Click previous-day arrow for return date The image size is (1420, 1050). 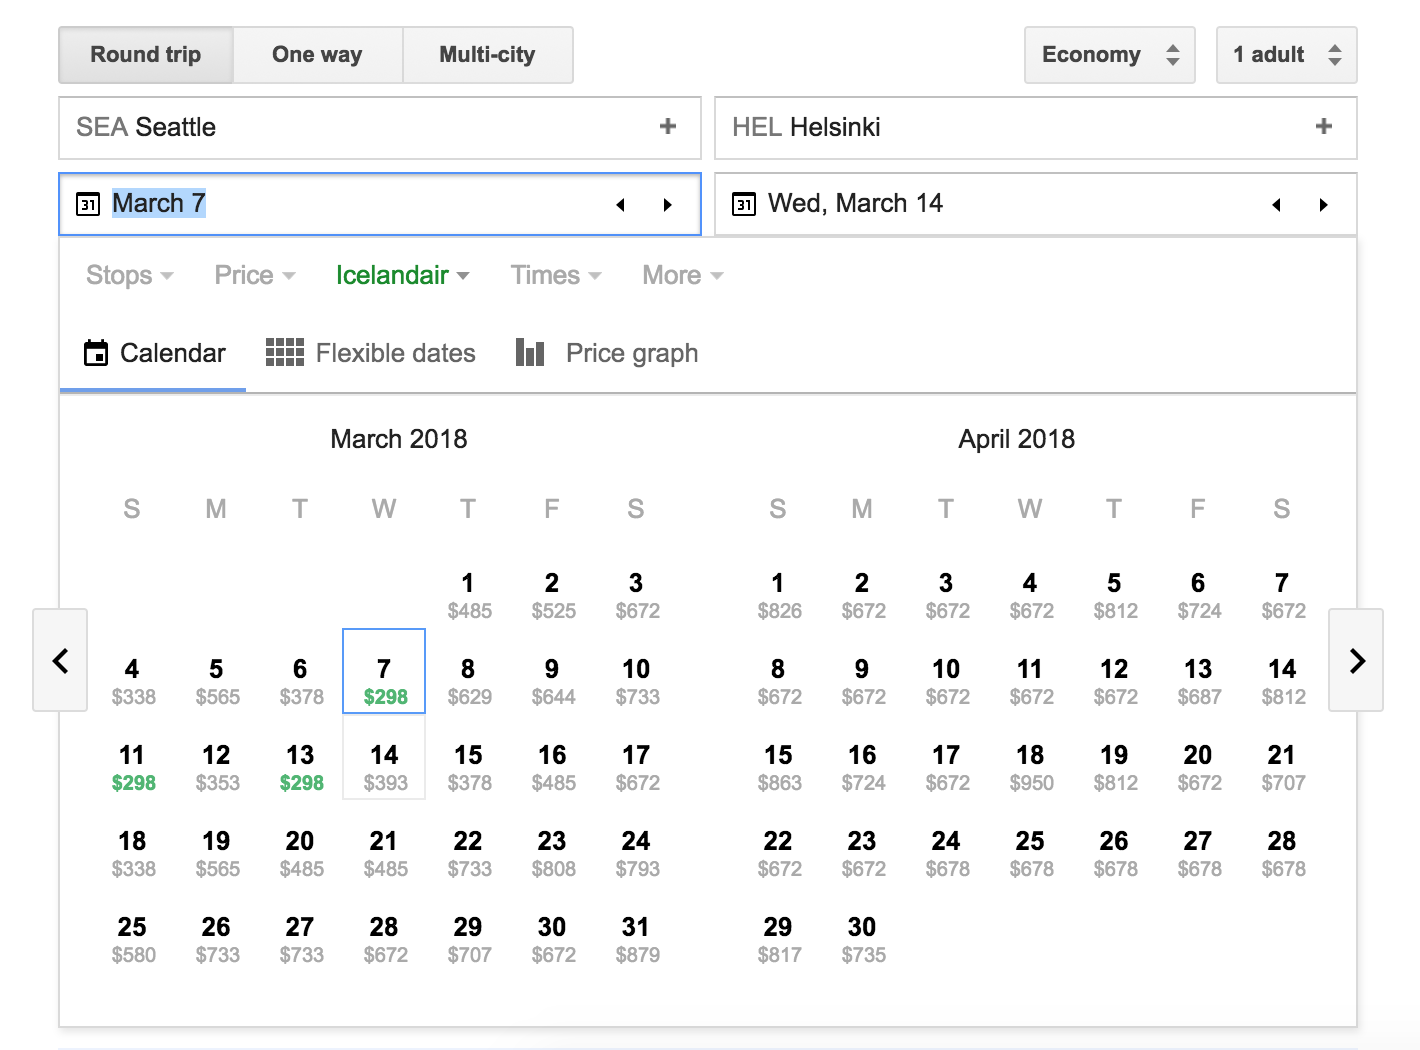click(x=1276, y=205)
